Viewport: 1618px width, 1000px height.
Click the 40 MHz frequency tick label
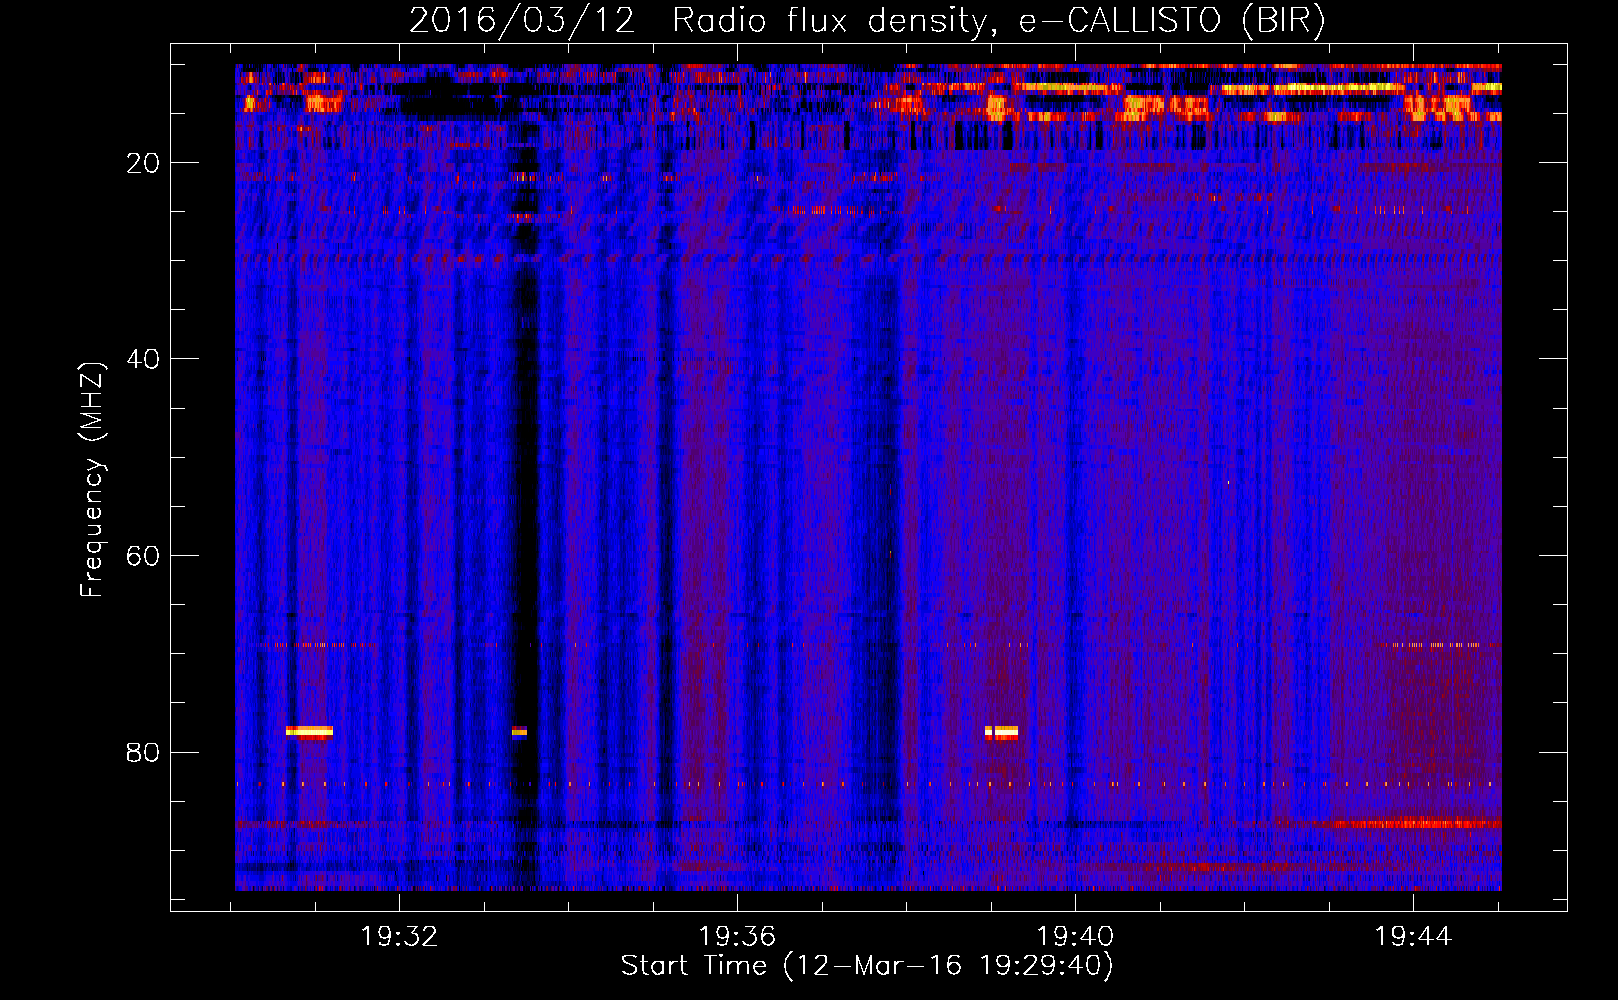pos(143,359)
